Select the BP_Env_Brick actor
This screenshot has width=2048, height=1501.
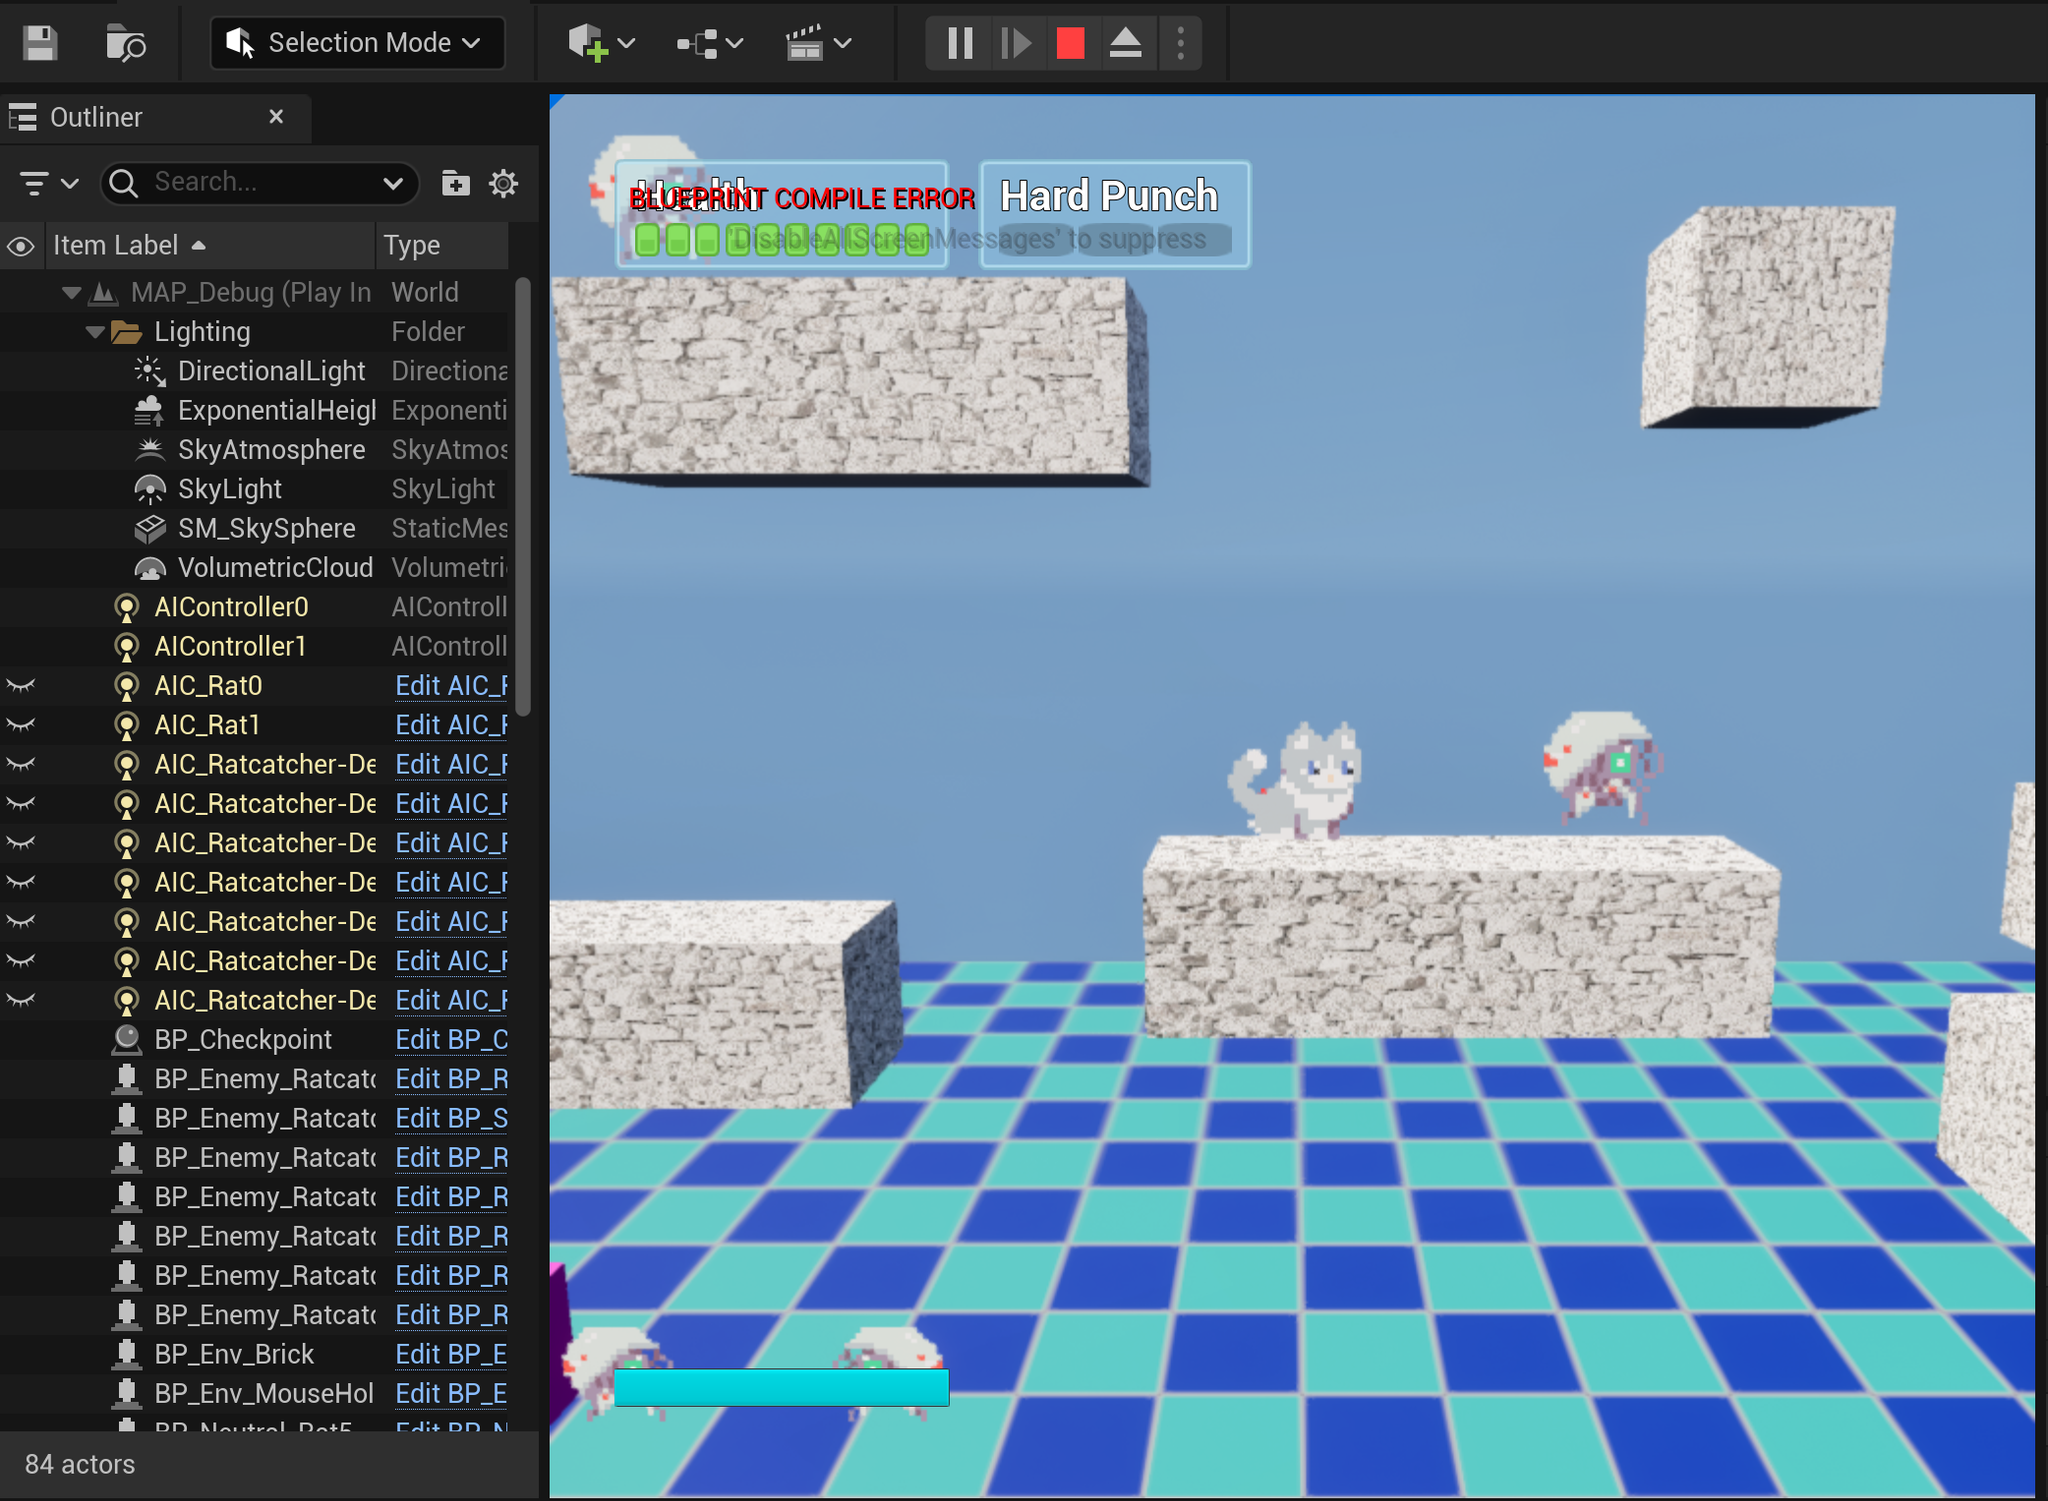point(234,1354)
